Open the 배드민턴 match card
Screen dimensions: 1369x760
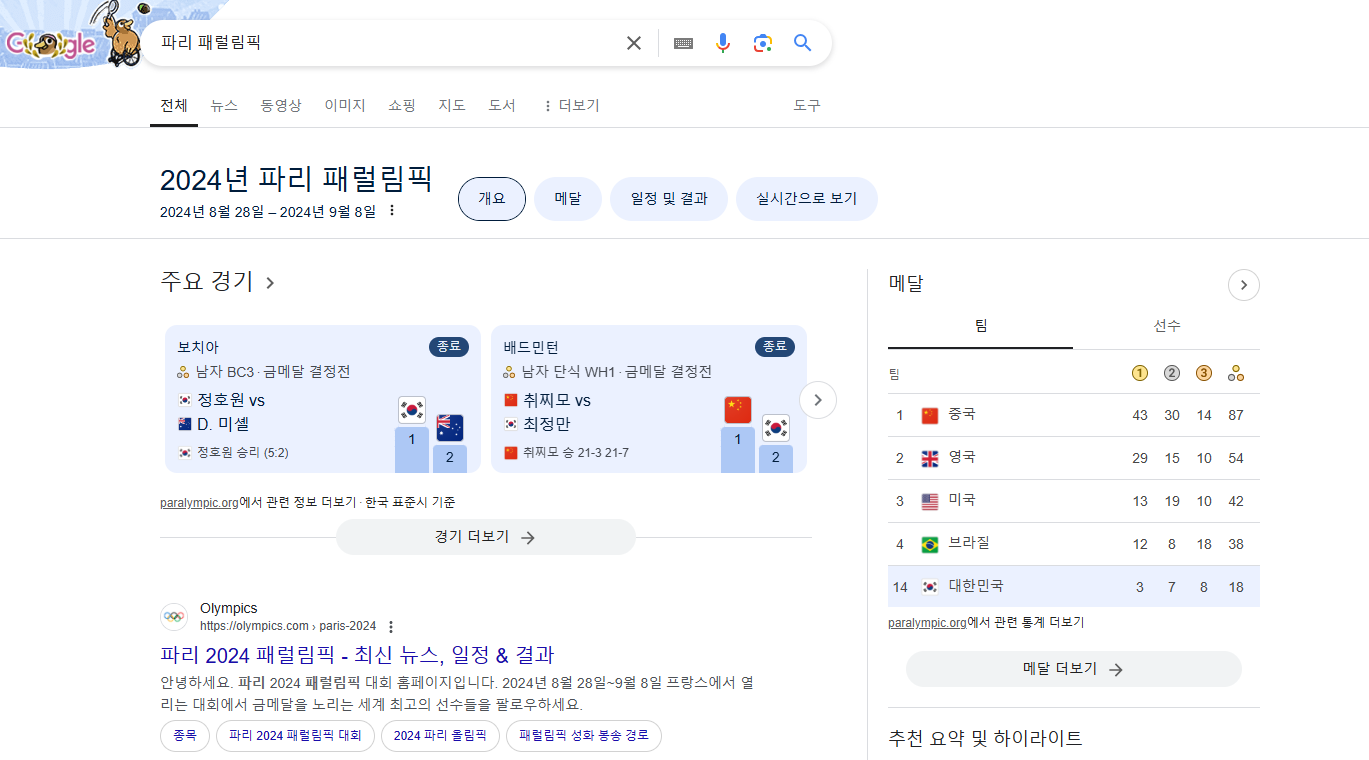click(649, 399)
